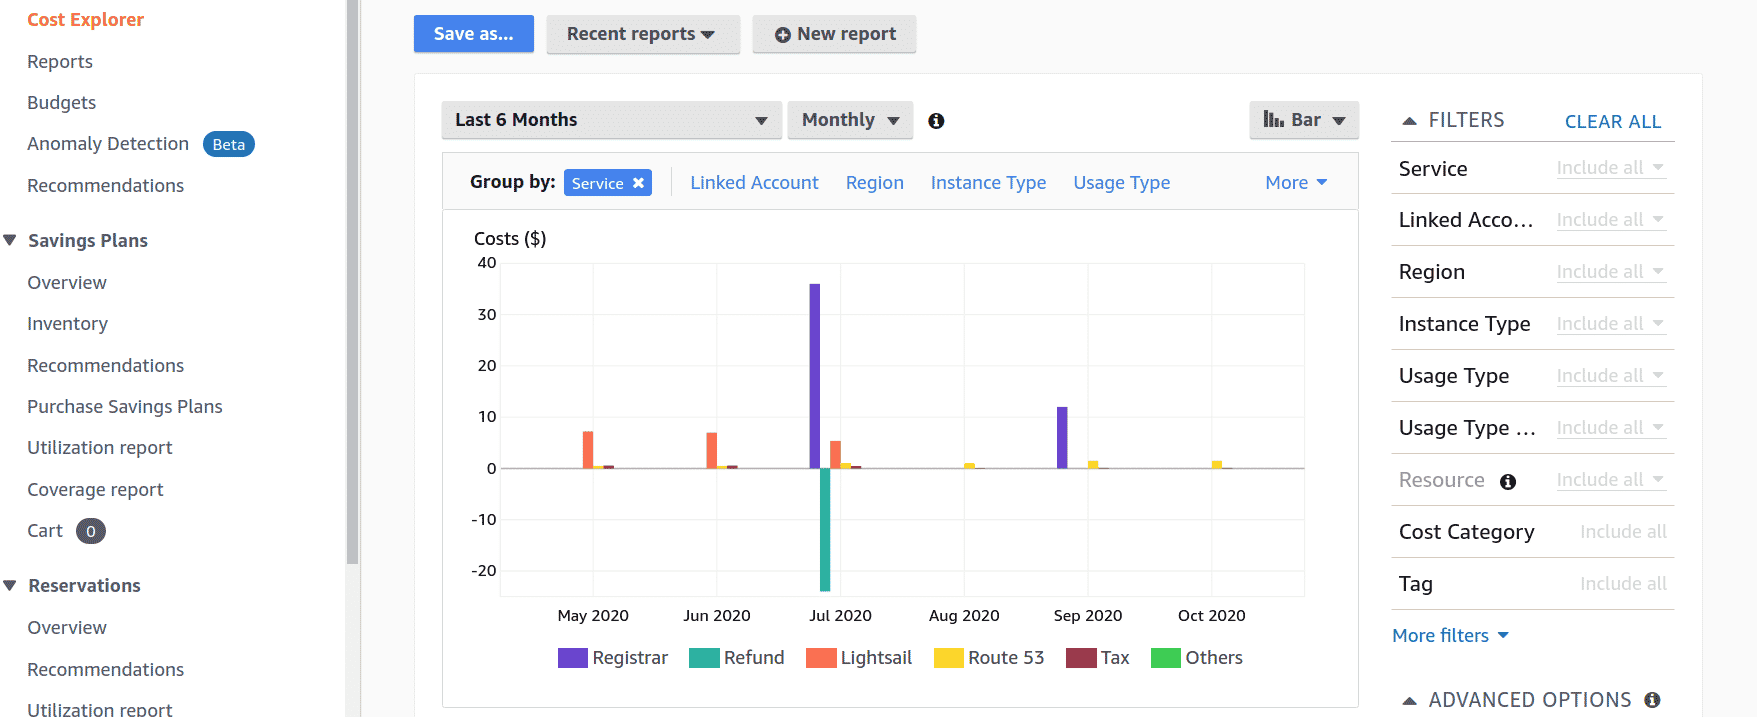This screenshot has height=717, width=1757.
Task: Group by Instance Type
Action: (988, 183)
